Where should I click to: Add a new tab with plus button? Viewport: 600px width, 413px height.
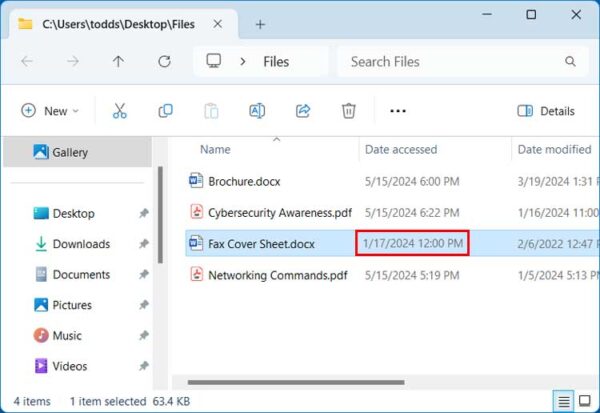[x=260, y=24]
